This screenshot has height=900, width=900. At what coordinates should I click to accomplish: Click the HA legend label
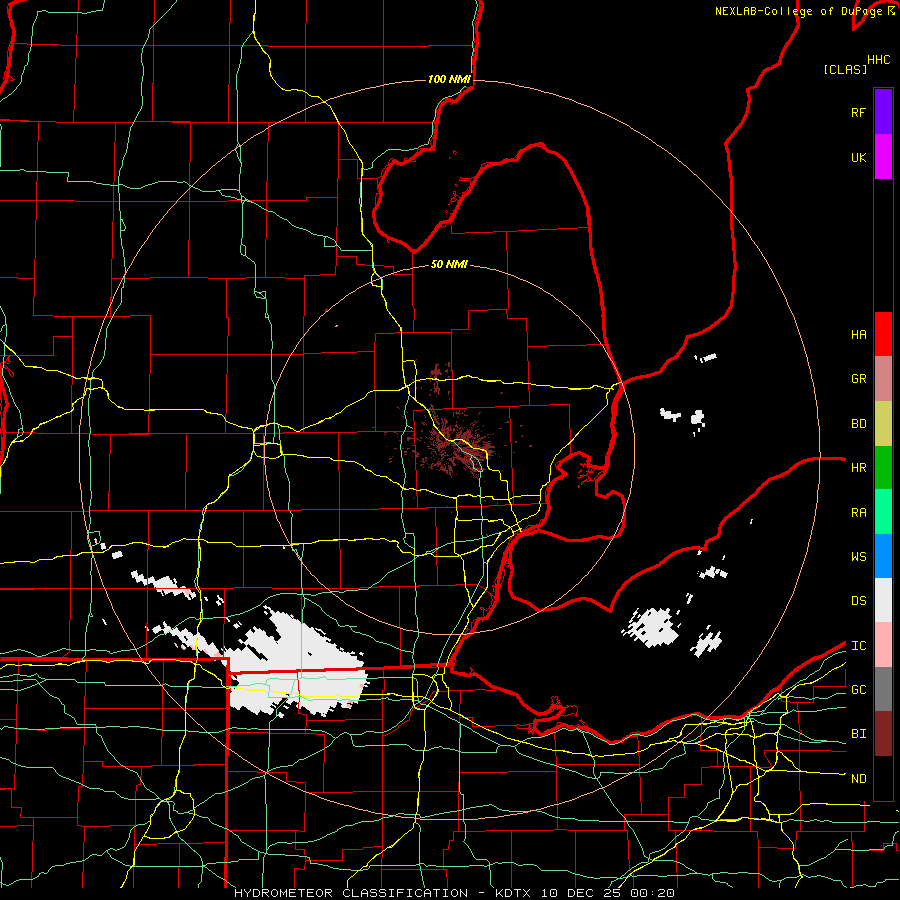(x=858, y=335)
